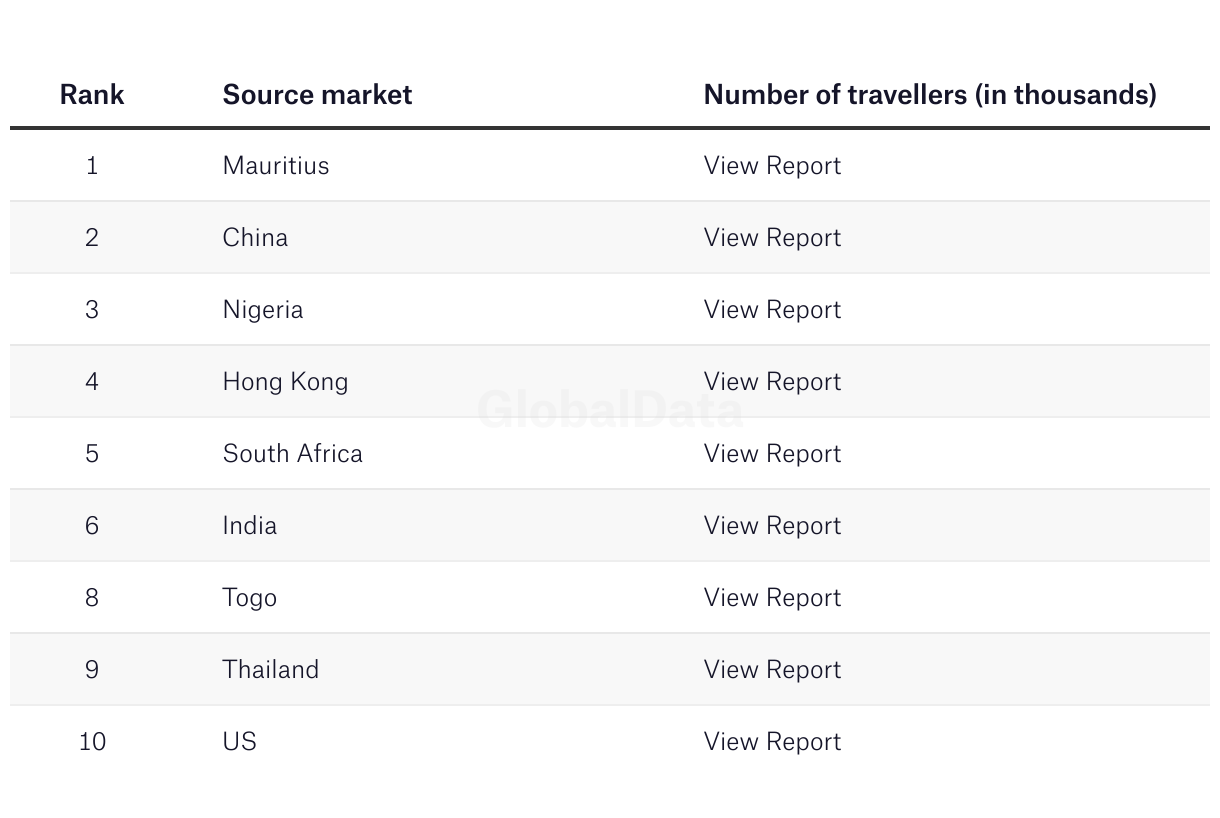
Task: Click the GlobalData watermark
Action: 610,409
